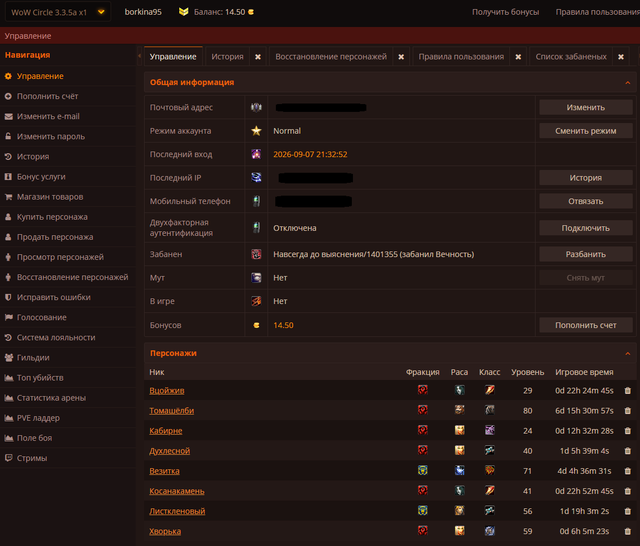The height and width of the screenshot is (546, 640).
Task: Open Статистика арены in the sidebar
Action: click(51, 398)
